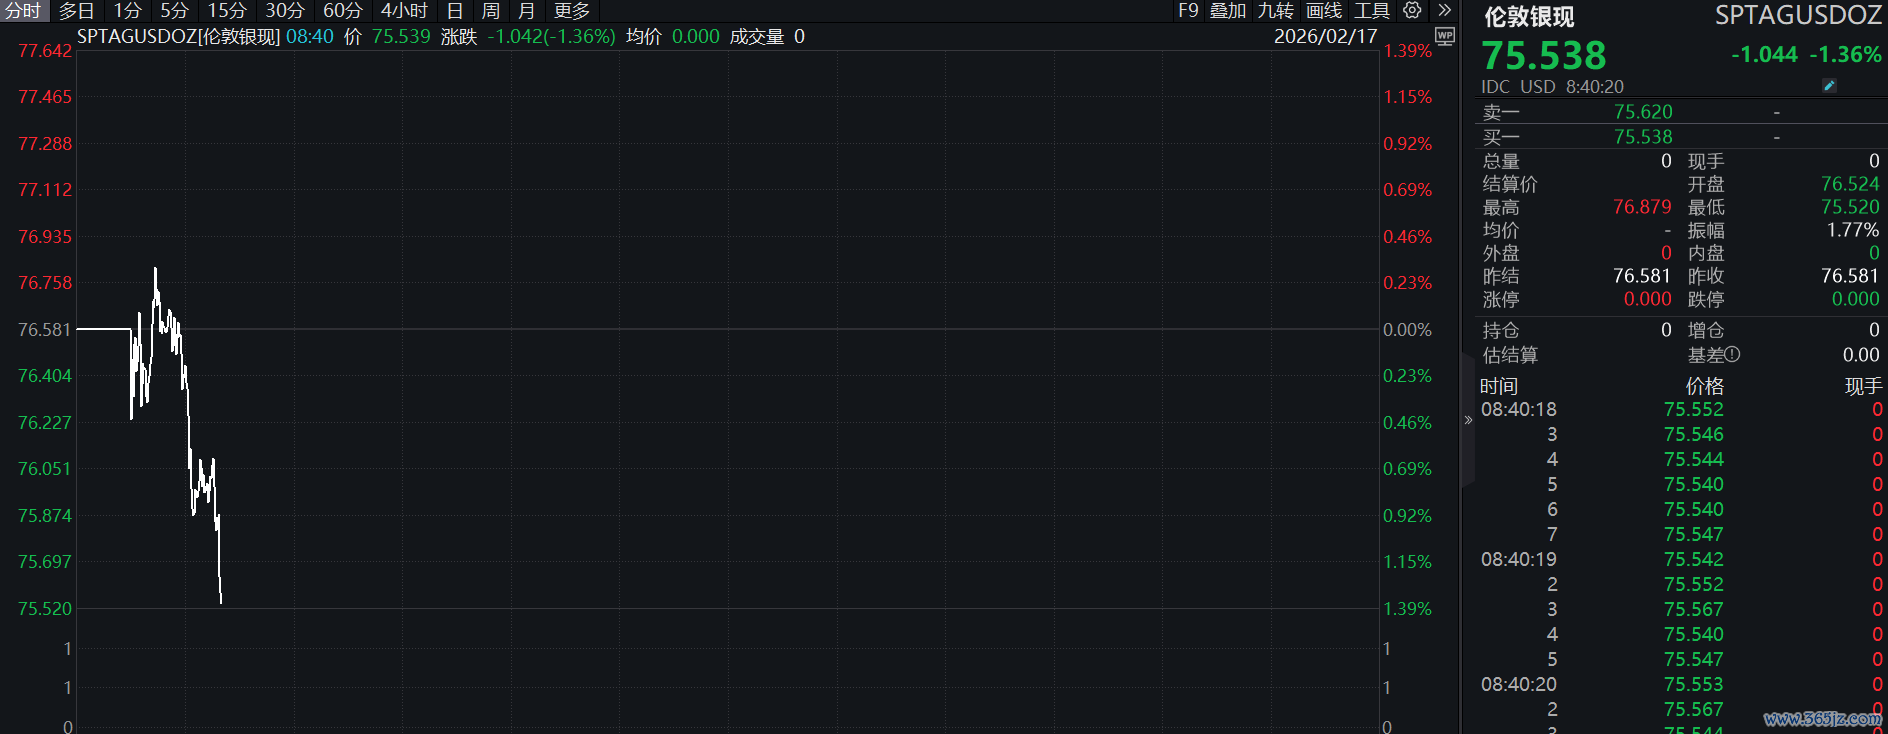Switch to the 日 daily chart
This screenshot has width=1888, height=734.
tap(455, 11)
